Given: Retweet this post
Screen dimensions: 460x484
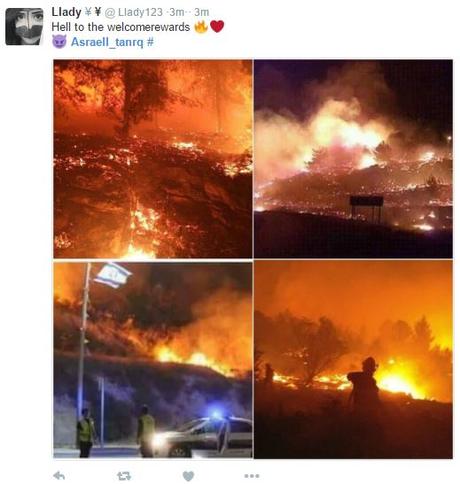Looking at the screenshot, I should click(124, 476).
